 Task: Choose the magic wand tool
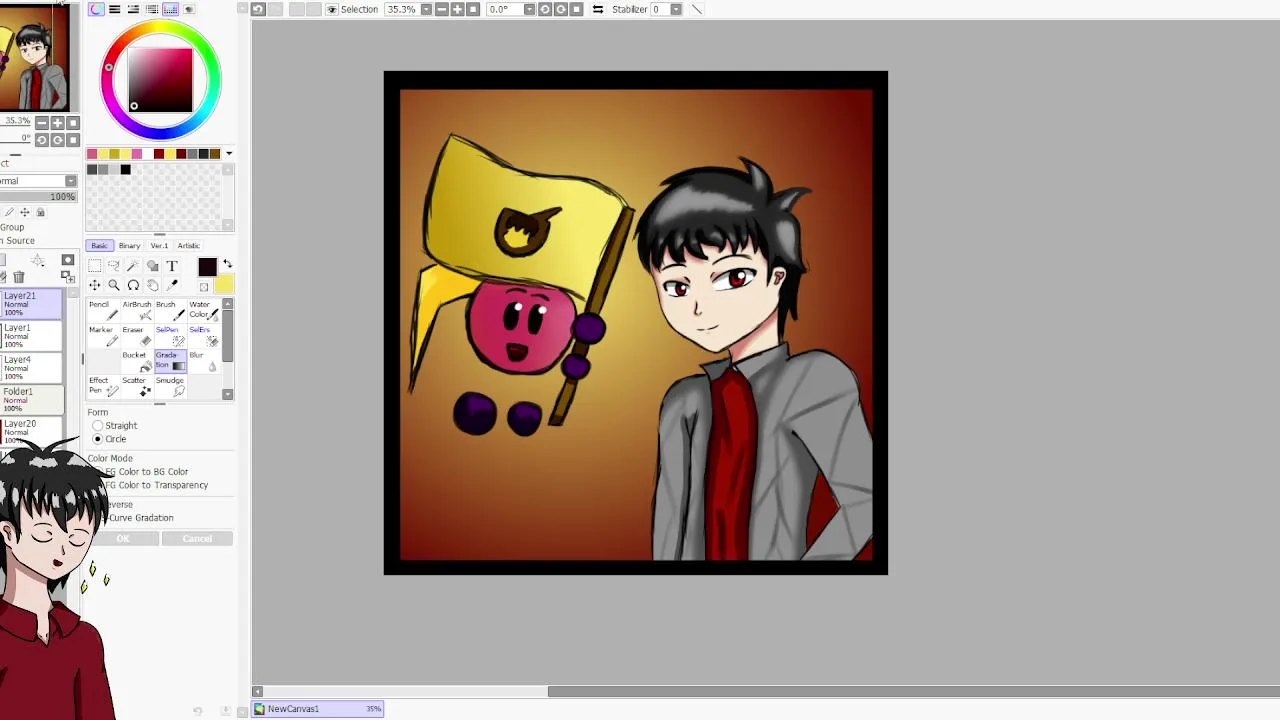tap(133, 266)
